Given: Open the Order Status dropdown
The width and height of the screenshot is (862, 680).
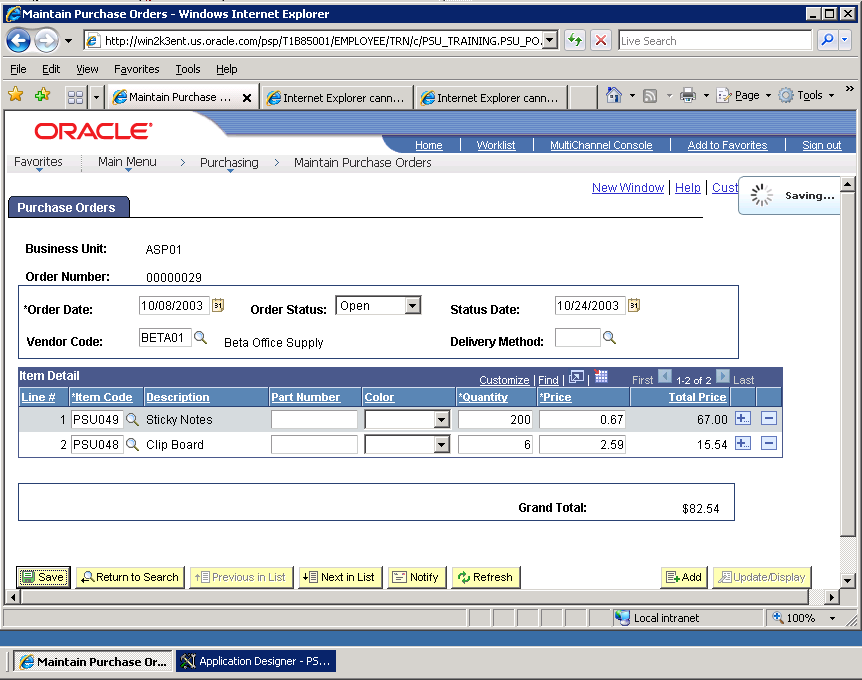Looking at the screenshot, I should [x=412, y=306].
